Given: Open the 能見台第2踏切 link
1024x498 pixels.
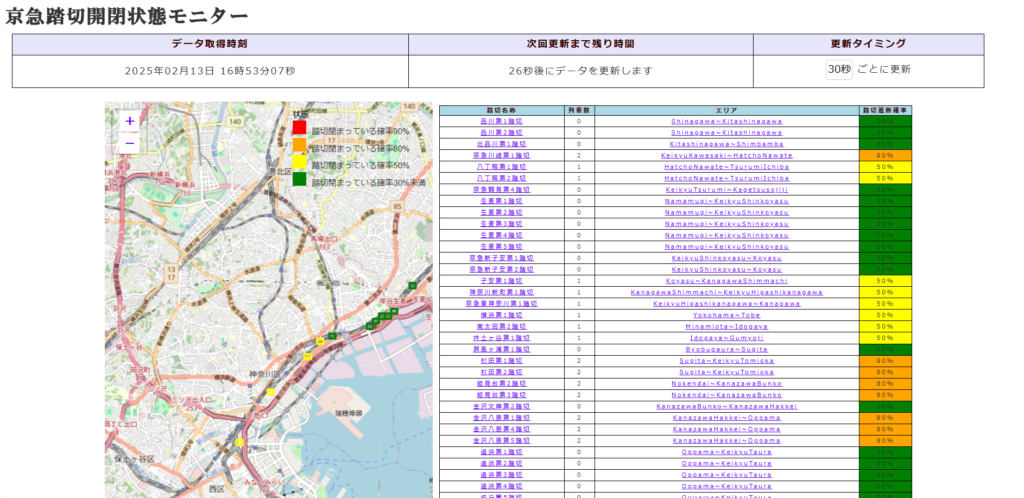Looking at the screenshot, I should coord(502,384).
